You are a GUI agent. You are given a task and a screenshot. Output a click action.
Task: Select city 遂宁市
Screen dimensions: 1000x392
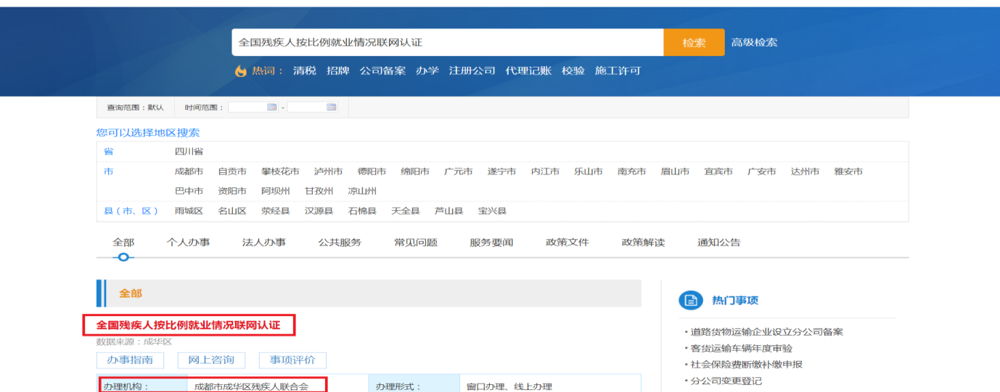[x=502, y=171]
